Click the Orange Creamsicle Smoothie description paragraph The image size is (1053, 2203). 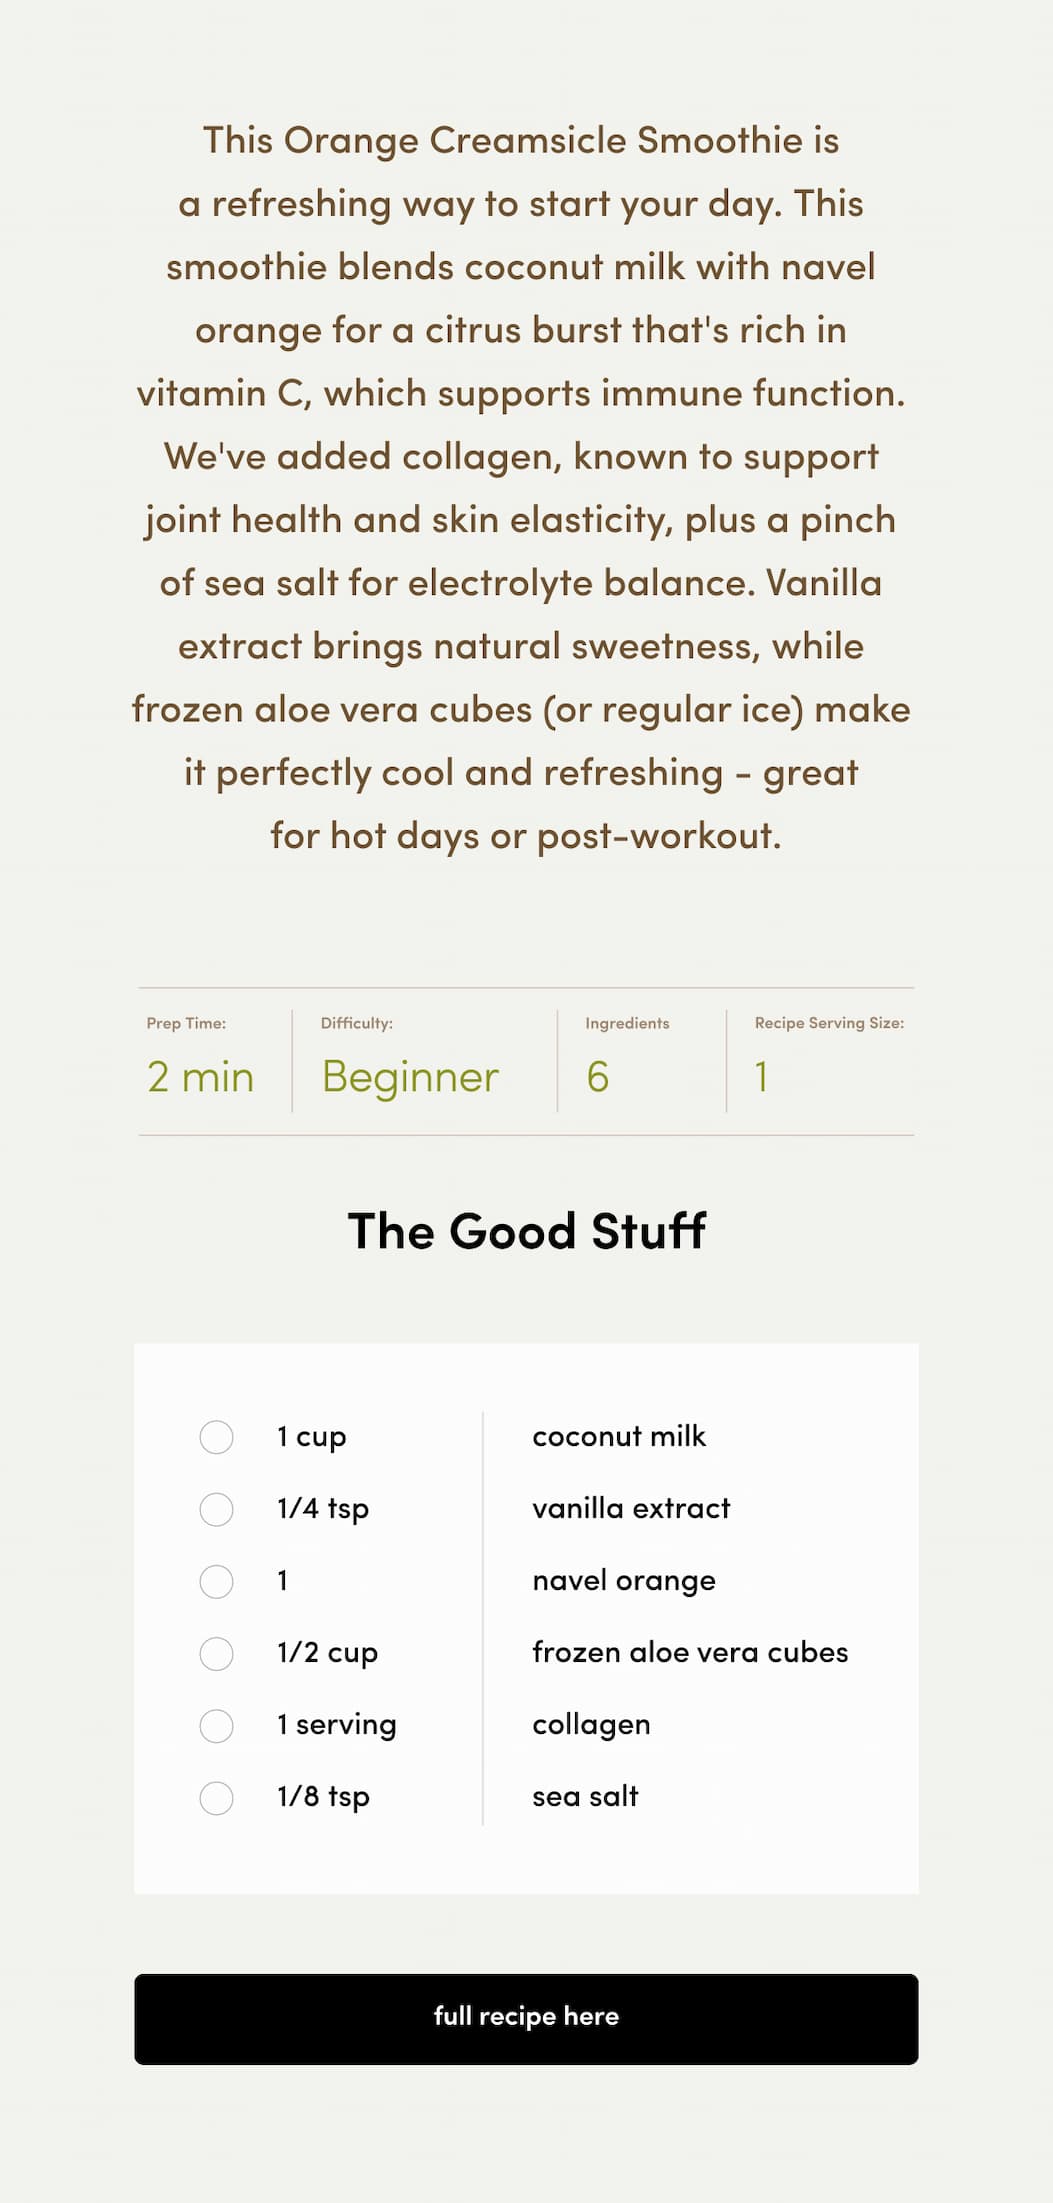click(521, 488)
